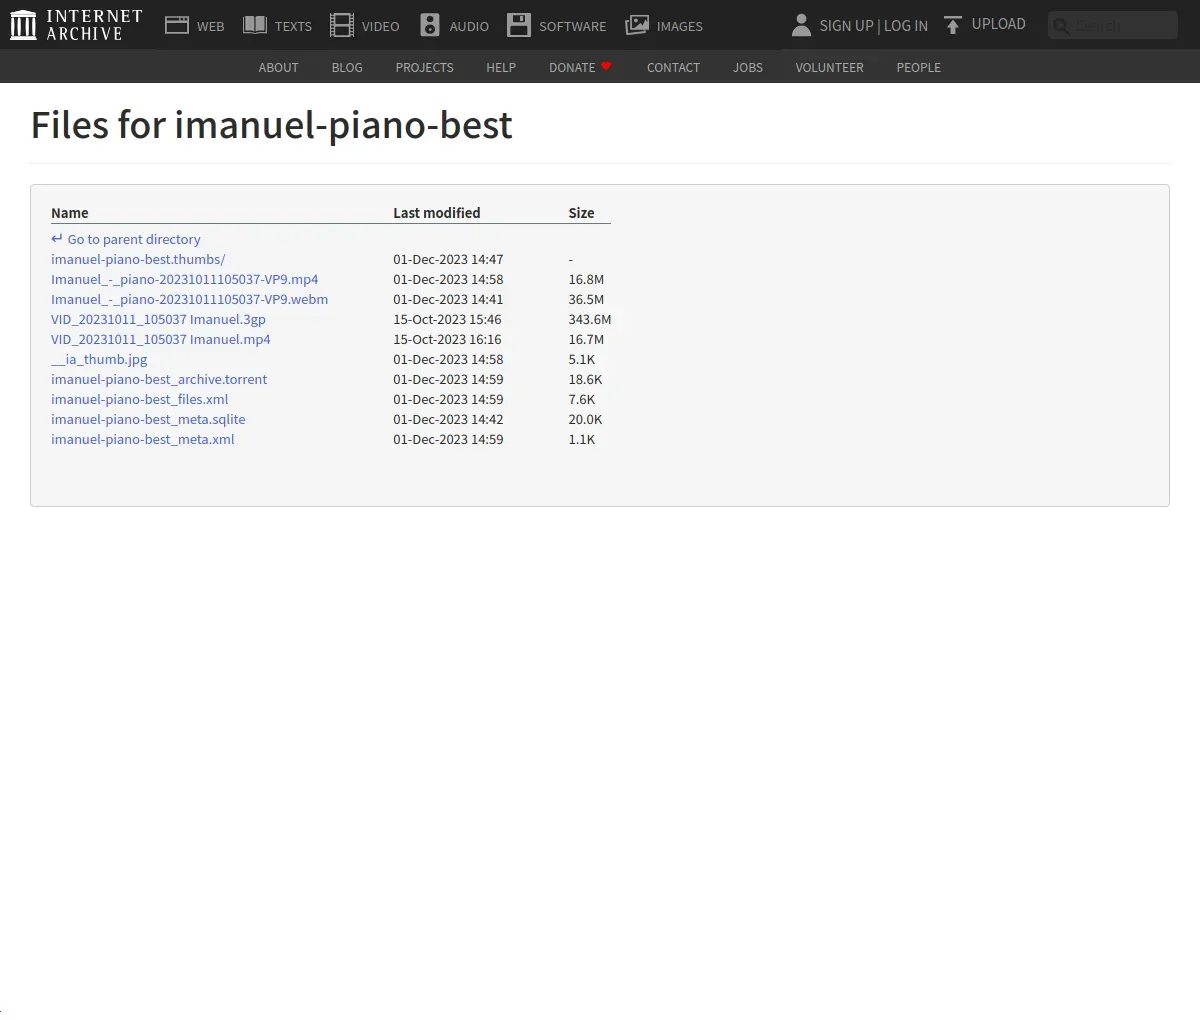Image resolution: width=1200 pixels, height=1020 pixels.
Task: Click the Name column header
Action: click(x=70, y=213)
